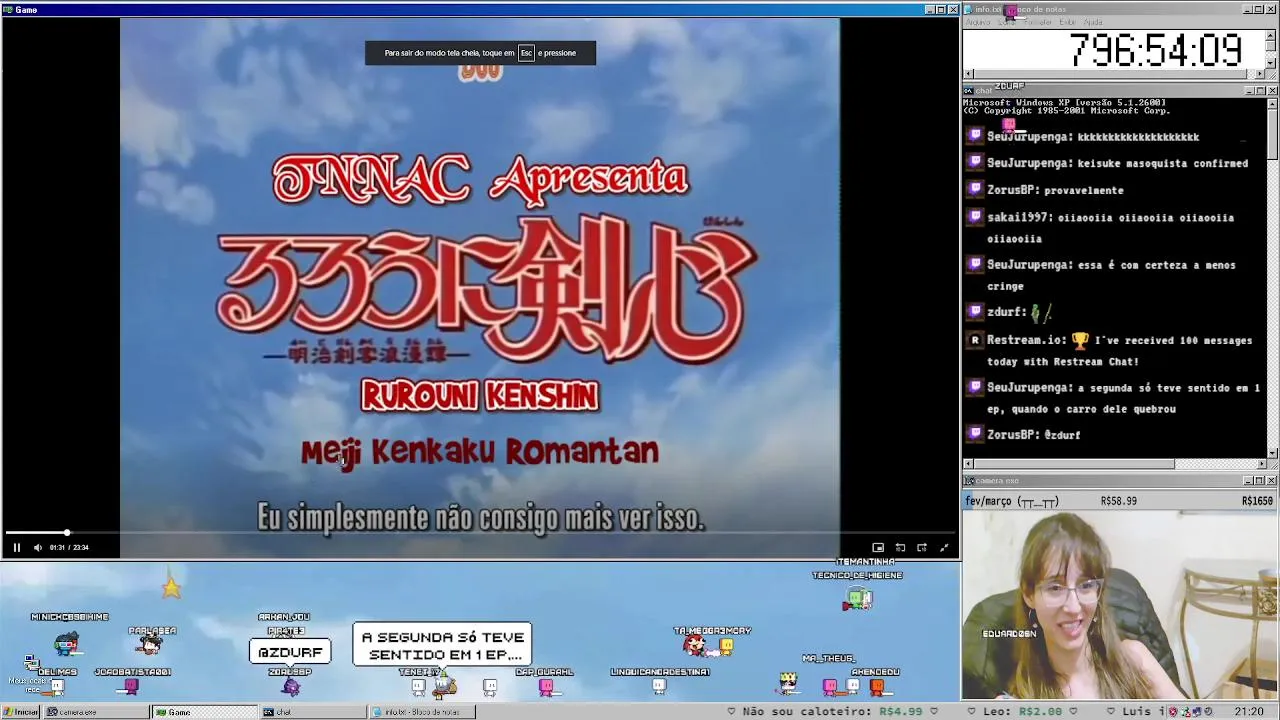The height and width of the screenshot is (720, 1280).
Task: Open the Arquivo menu in info.txt Notepad
Action: point(978,22)
